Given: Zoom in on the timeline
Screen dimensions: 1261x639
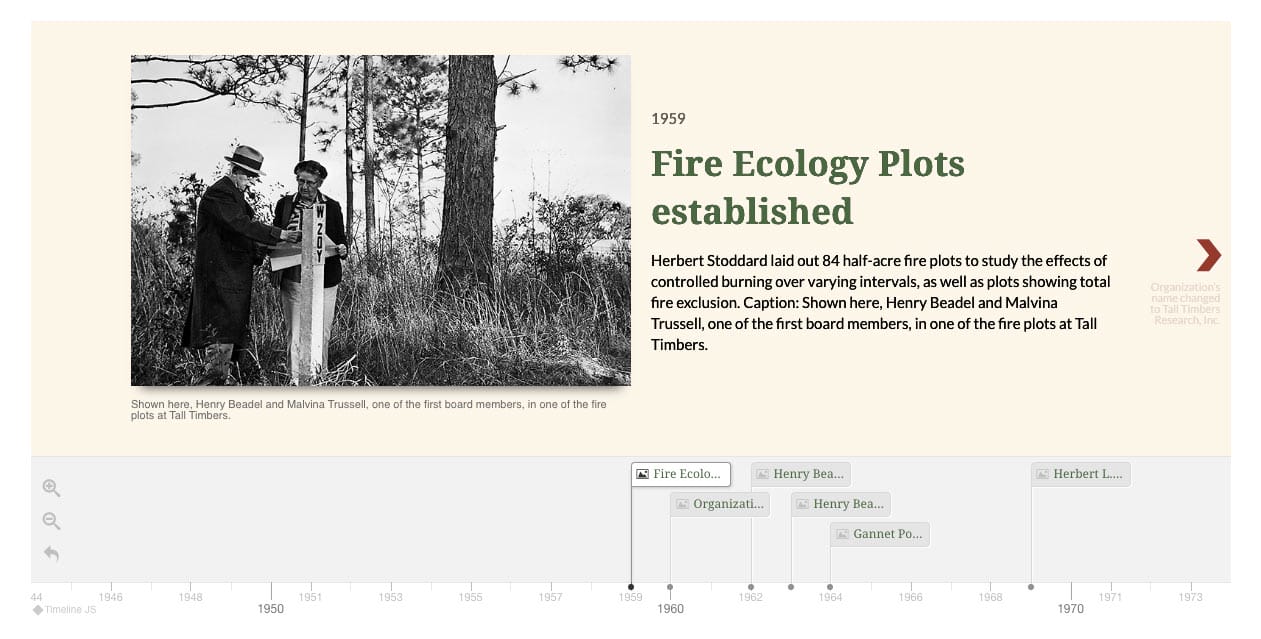Looking at the screenshot, I should [52, 488].
